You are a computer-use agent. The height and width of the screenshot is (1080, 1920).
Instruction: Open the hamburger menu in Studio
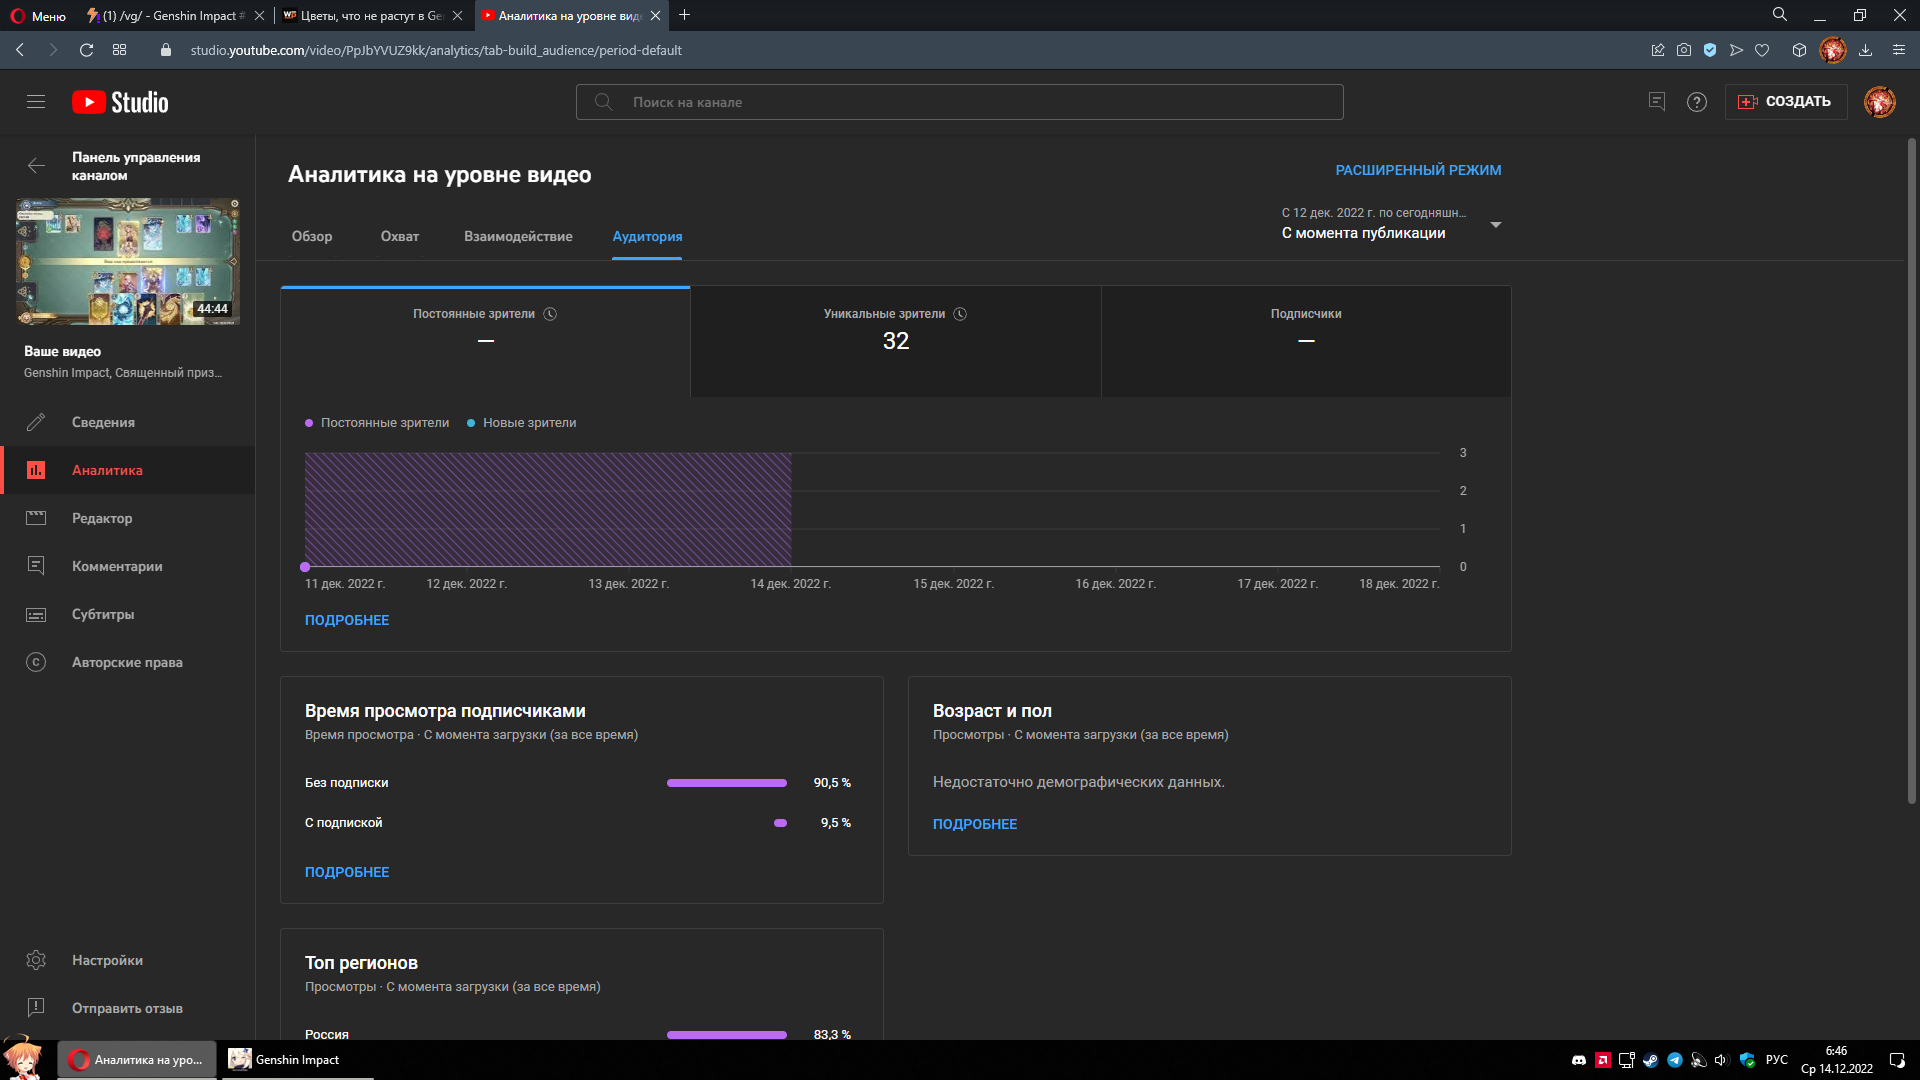point(36,102)
